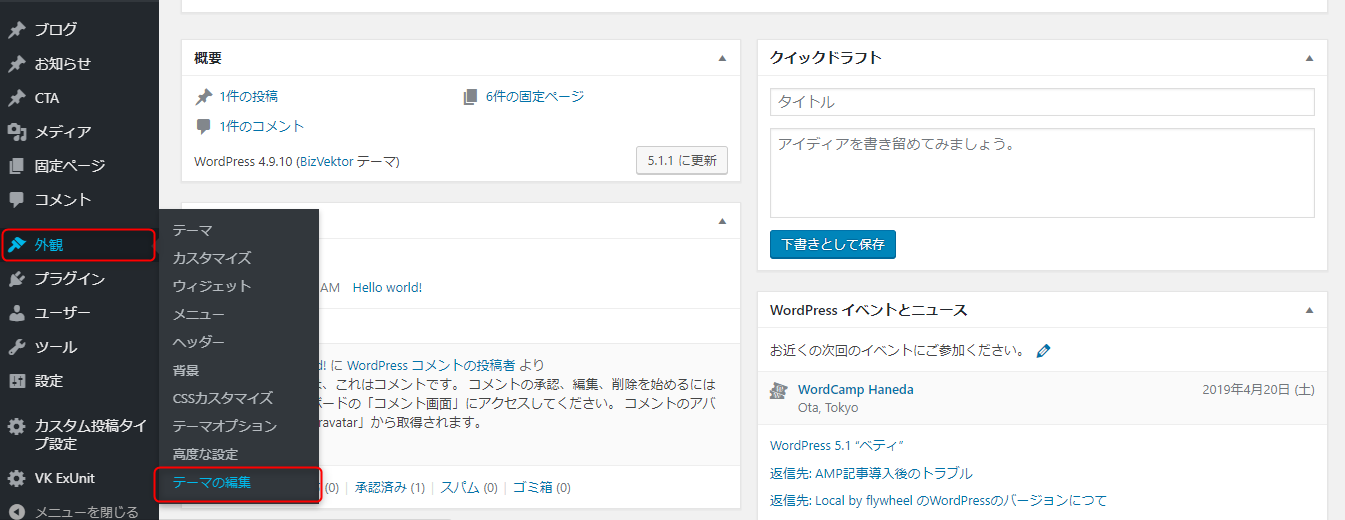
Task: Select ヘッダー in the 外観 submenu
Action: [x=198, y=342]
